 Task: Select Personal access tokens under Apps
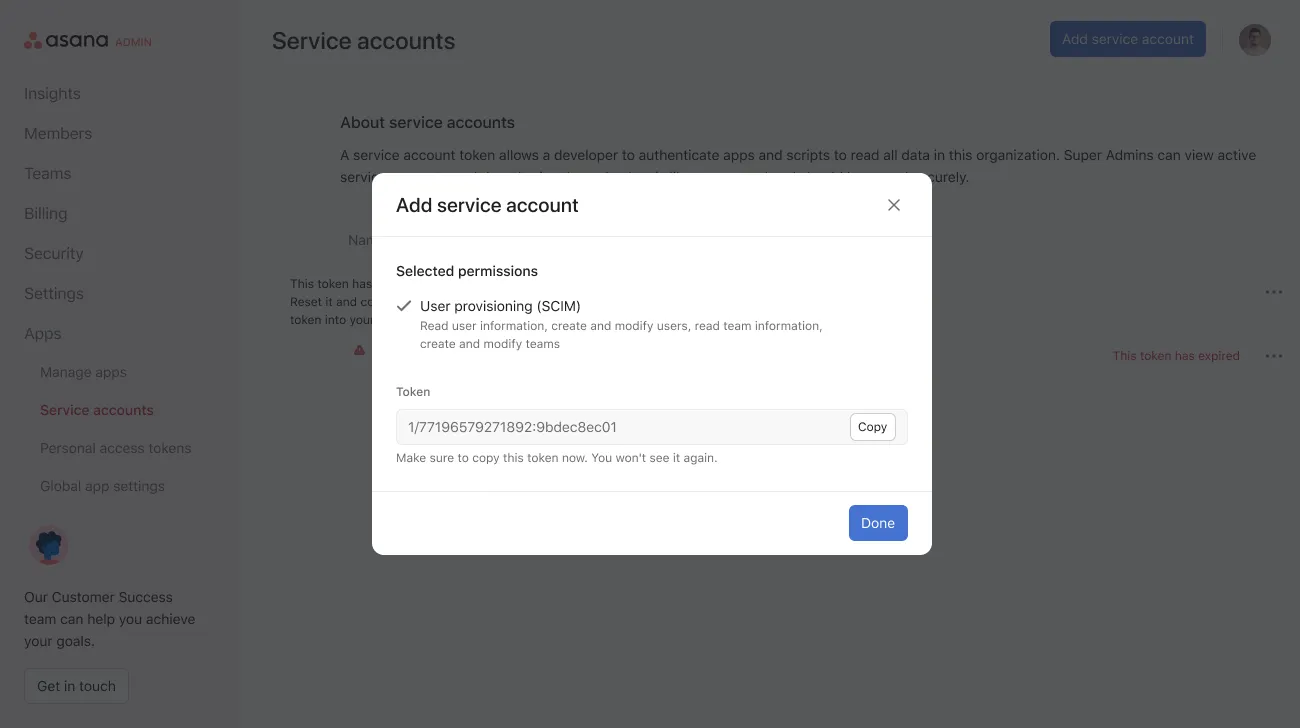(115, 448)
